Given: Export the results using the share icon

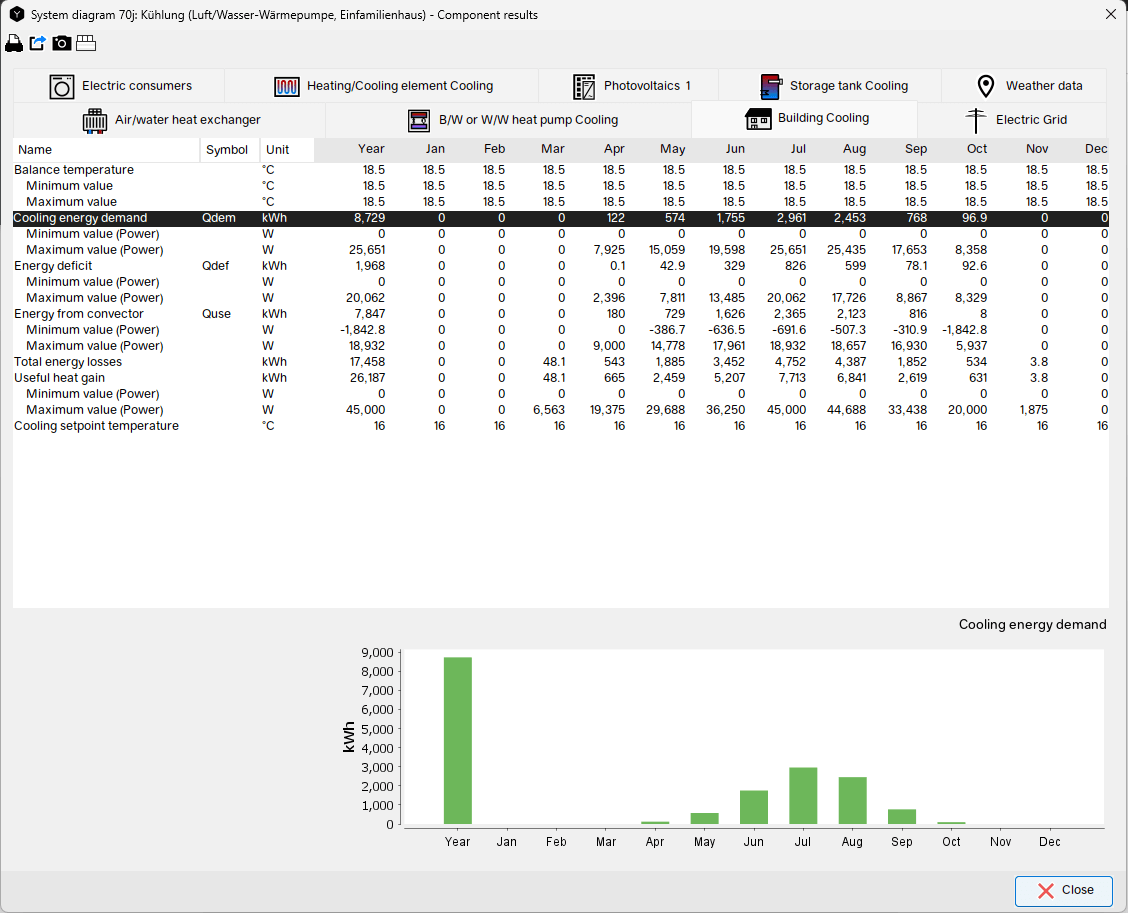Looking at the screenshot, I should pos(37,43).
